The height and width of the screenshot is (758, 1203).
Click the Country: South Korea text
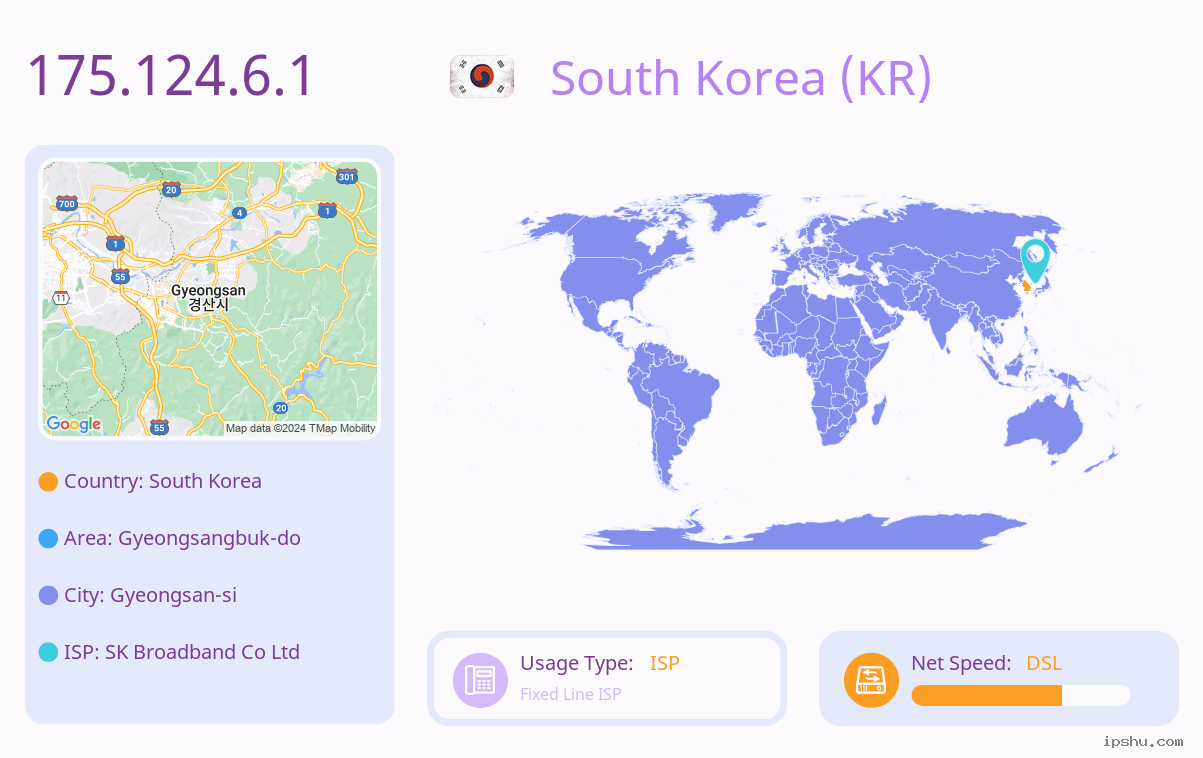click(163, 481)
